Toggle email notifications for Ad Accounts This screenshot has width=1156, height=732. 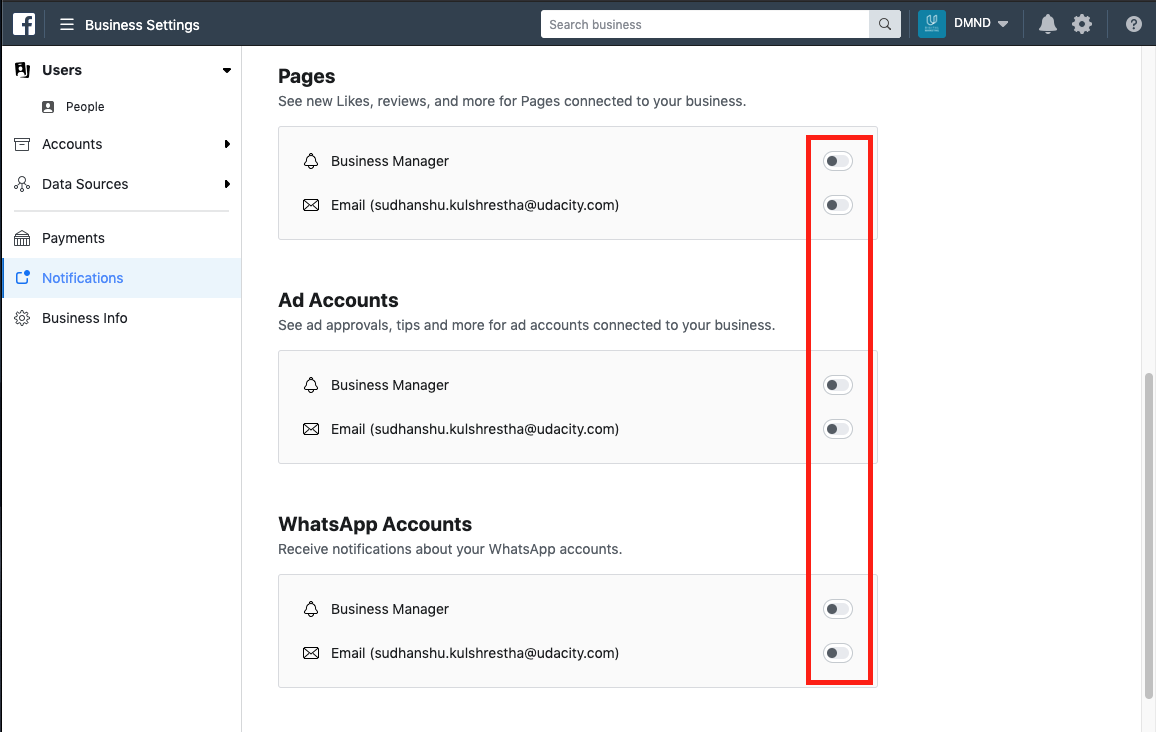click(837, 428)
